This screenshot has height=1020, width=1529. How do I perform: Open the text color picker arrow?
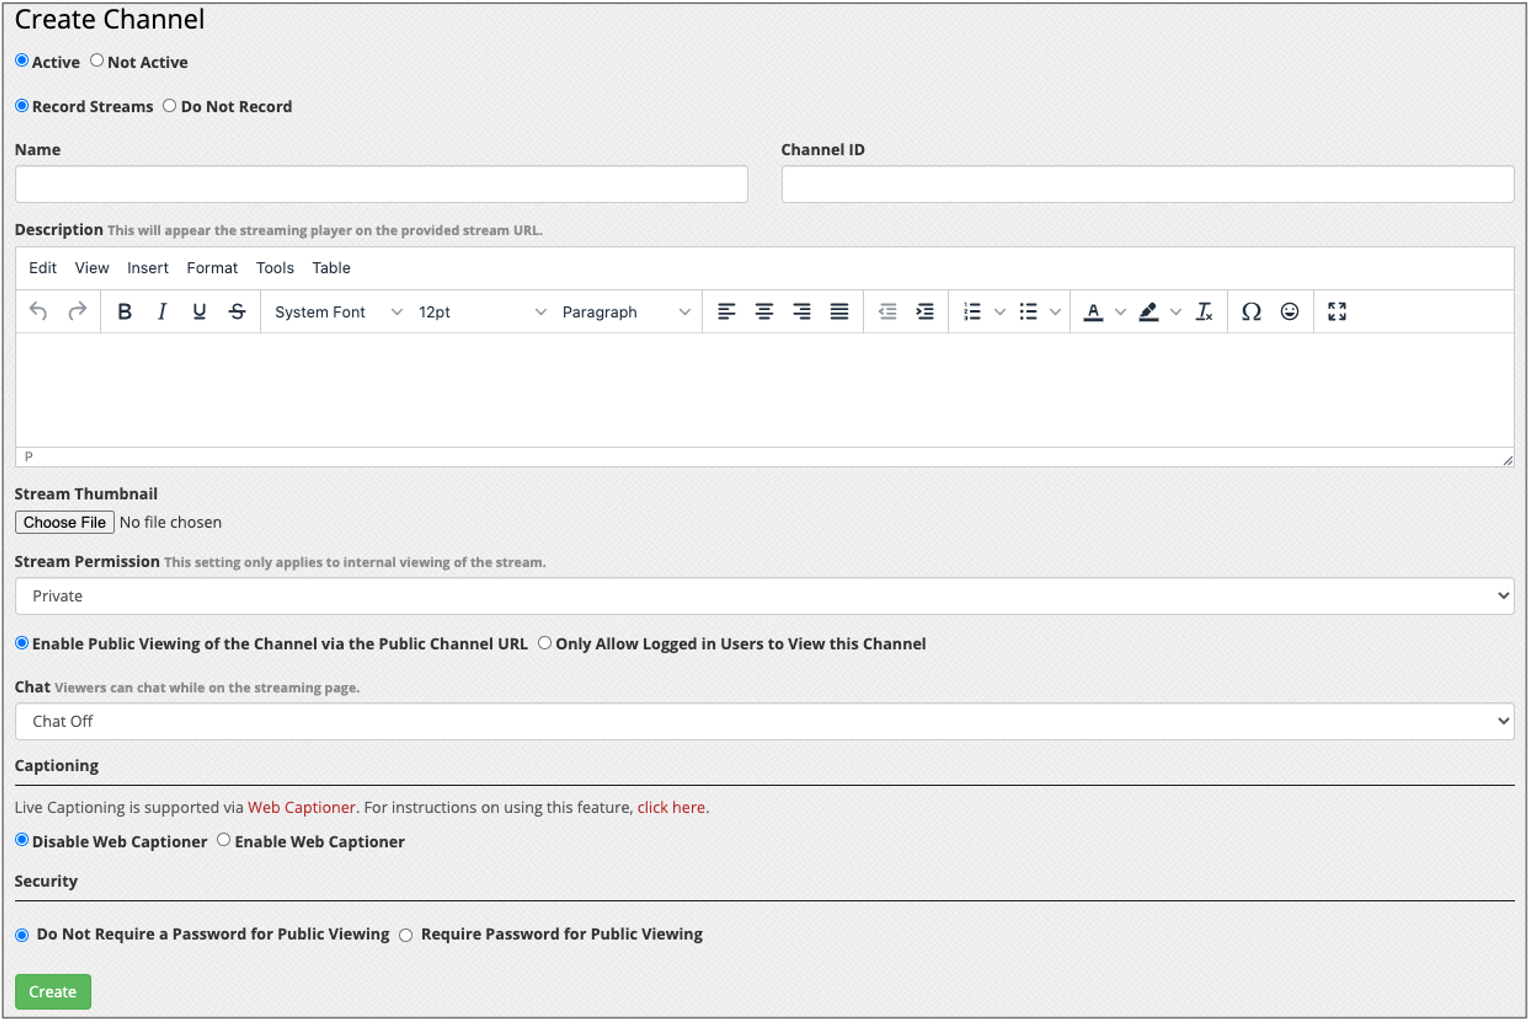pos(1120,312)
